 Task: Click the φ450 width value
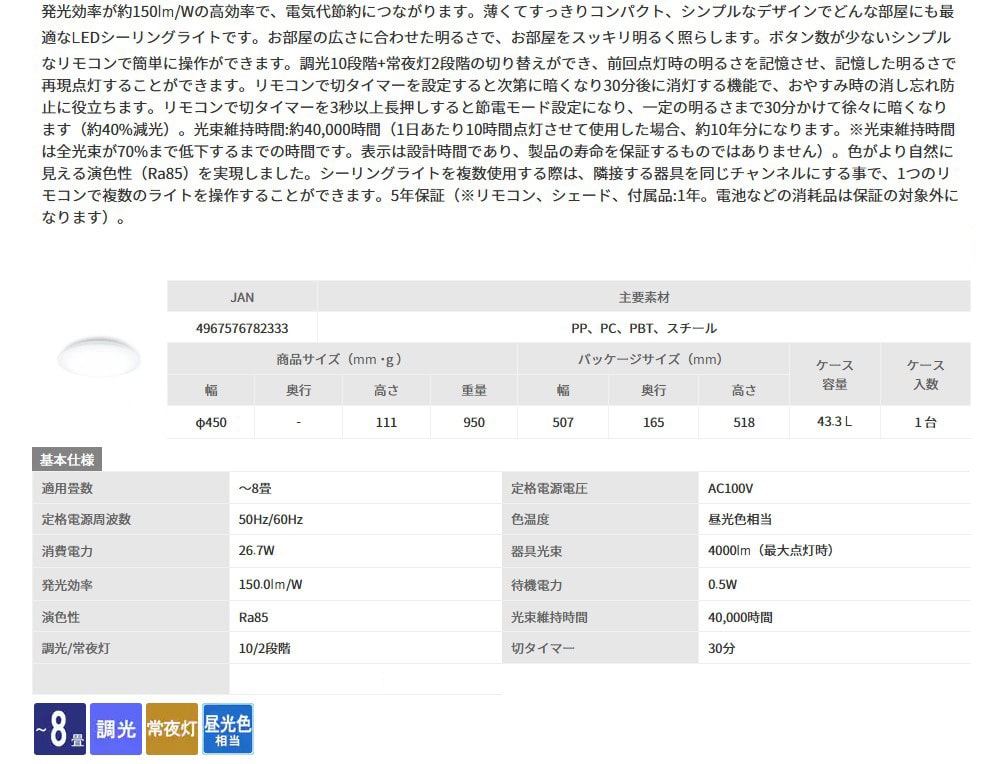pos(211,422)
